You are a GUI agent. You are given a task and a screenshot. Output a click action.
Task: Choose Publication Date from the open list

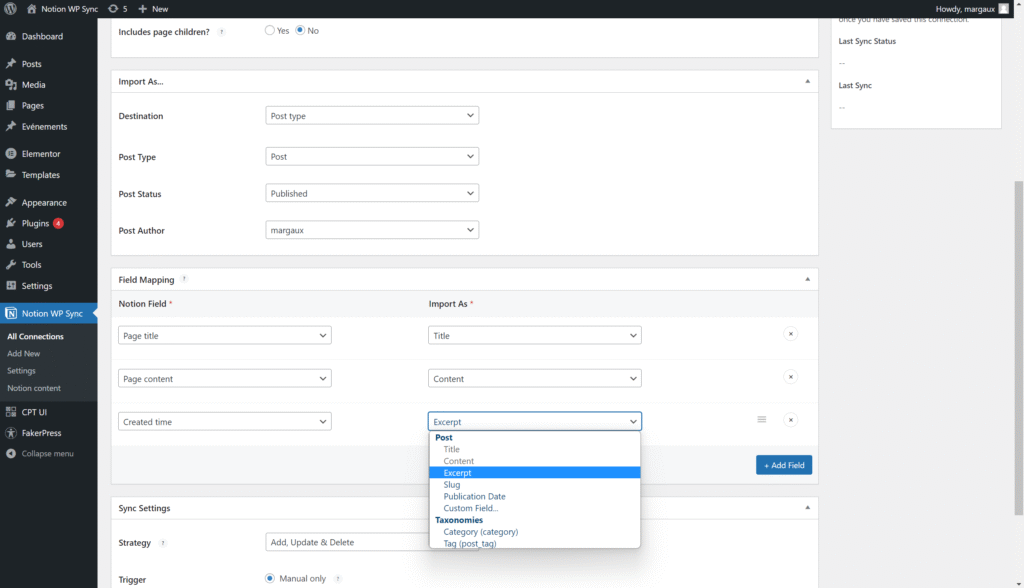[474, 497]
